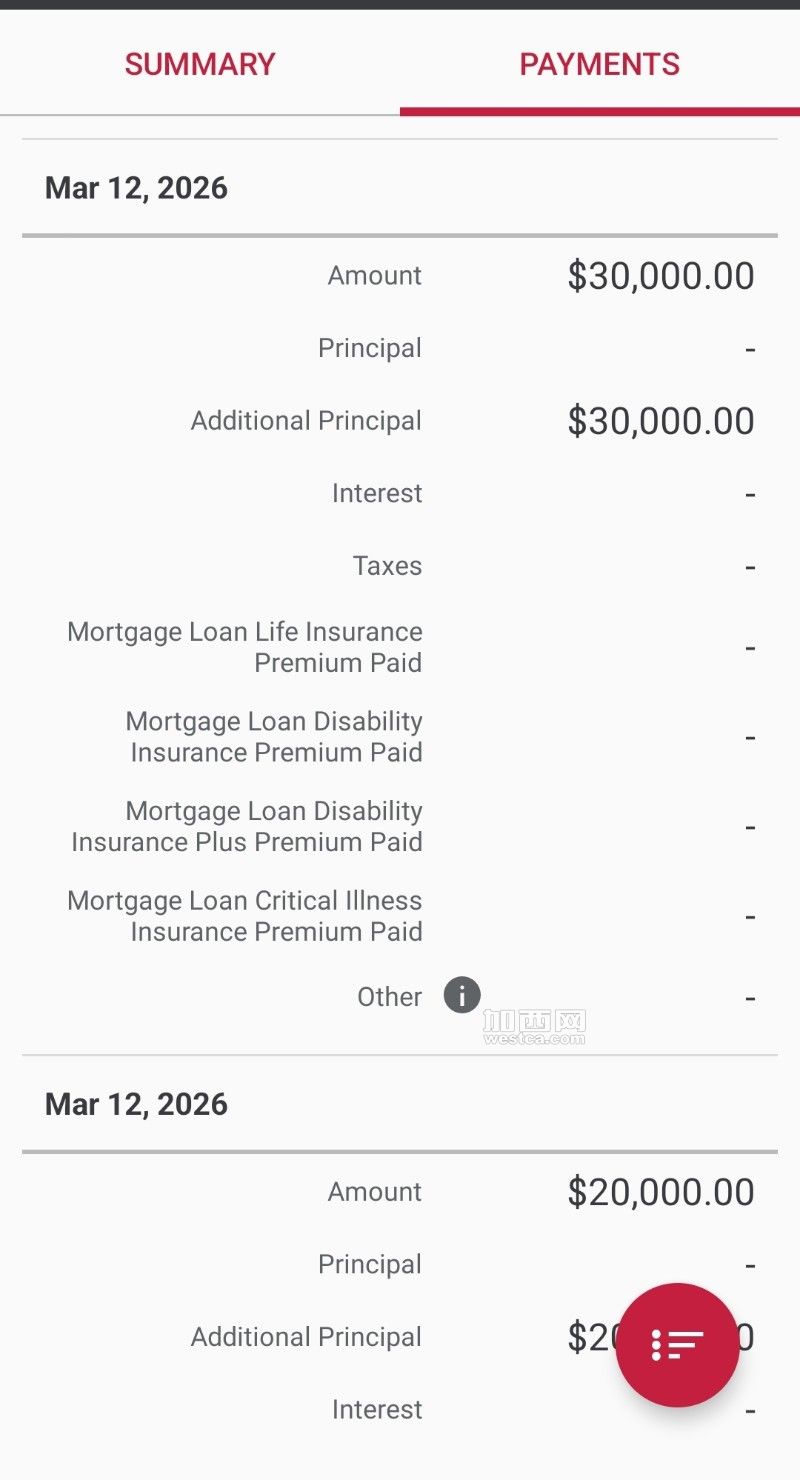The height and width of the screenshot is (1480, 800).
Task: Click the westca.com watermark logo
Action: (x=533, y=1028)
